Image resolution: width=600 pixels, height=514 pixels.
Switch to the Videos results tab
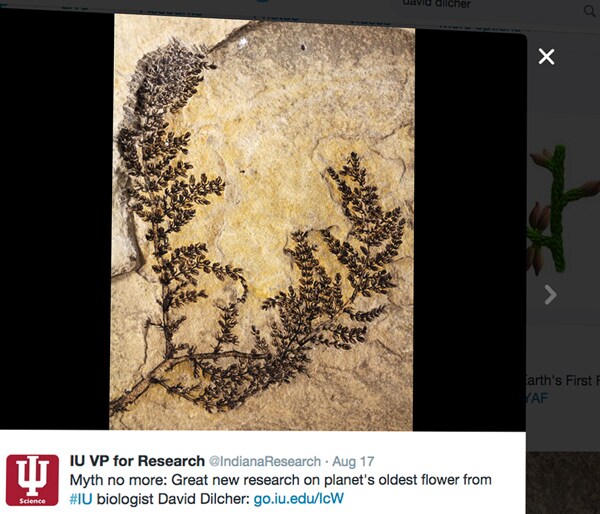pos(370,21)
